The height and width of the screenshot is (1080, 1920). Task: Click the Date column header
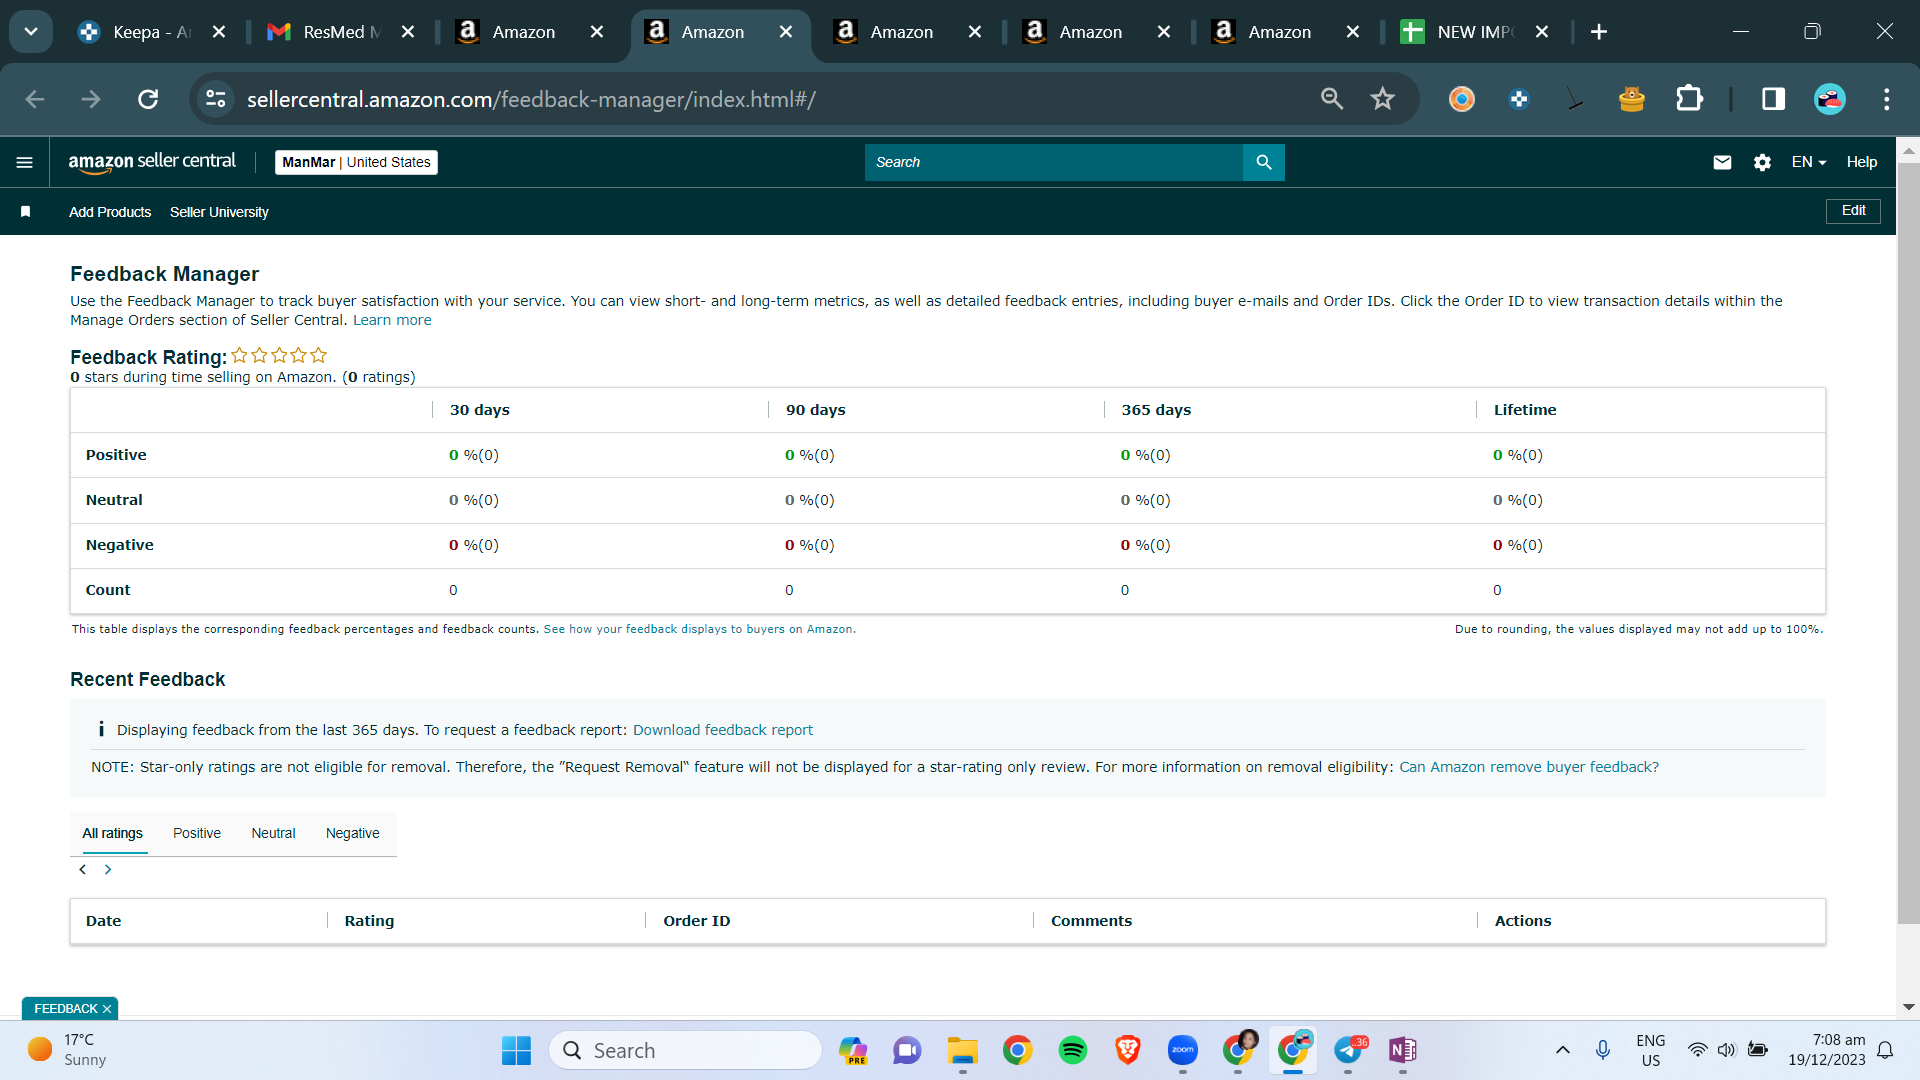click(x=103, y=921)
